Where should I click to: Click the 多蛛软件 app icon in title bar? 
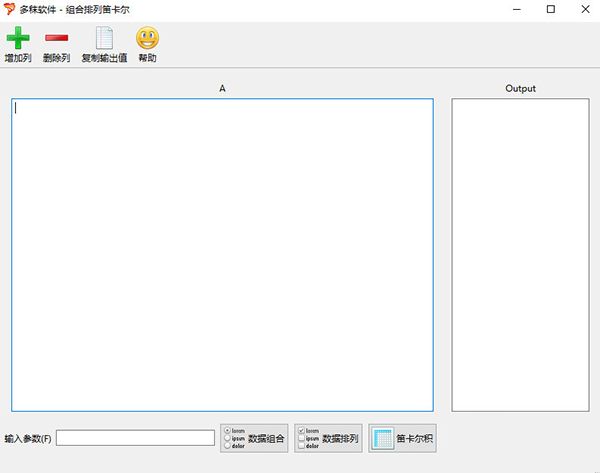click(x=10, y=9)
